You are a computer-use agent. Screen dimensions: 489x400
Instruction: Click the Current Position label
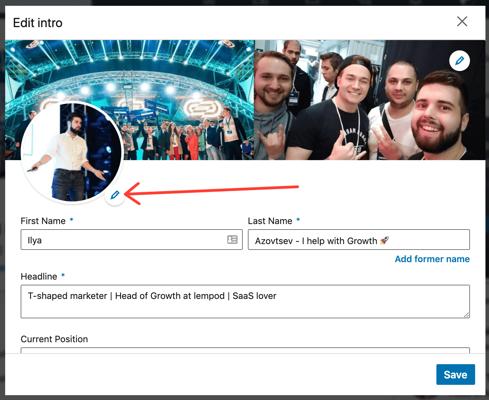(54, 339)
